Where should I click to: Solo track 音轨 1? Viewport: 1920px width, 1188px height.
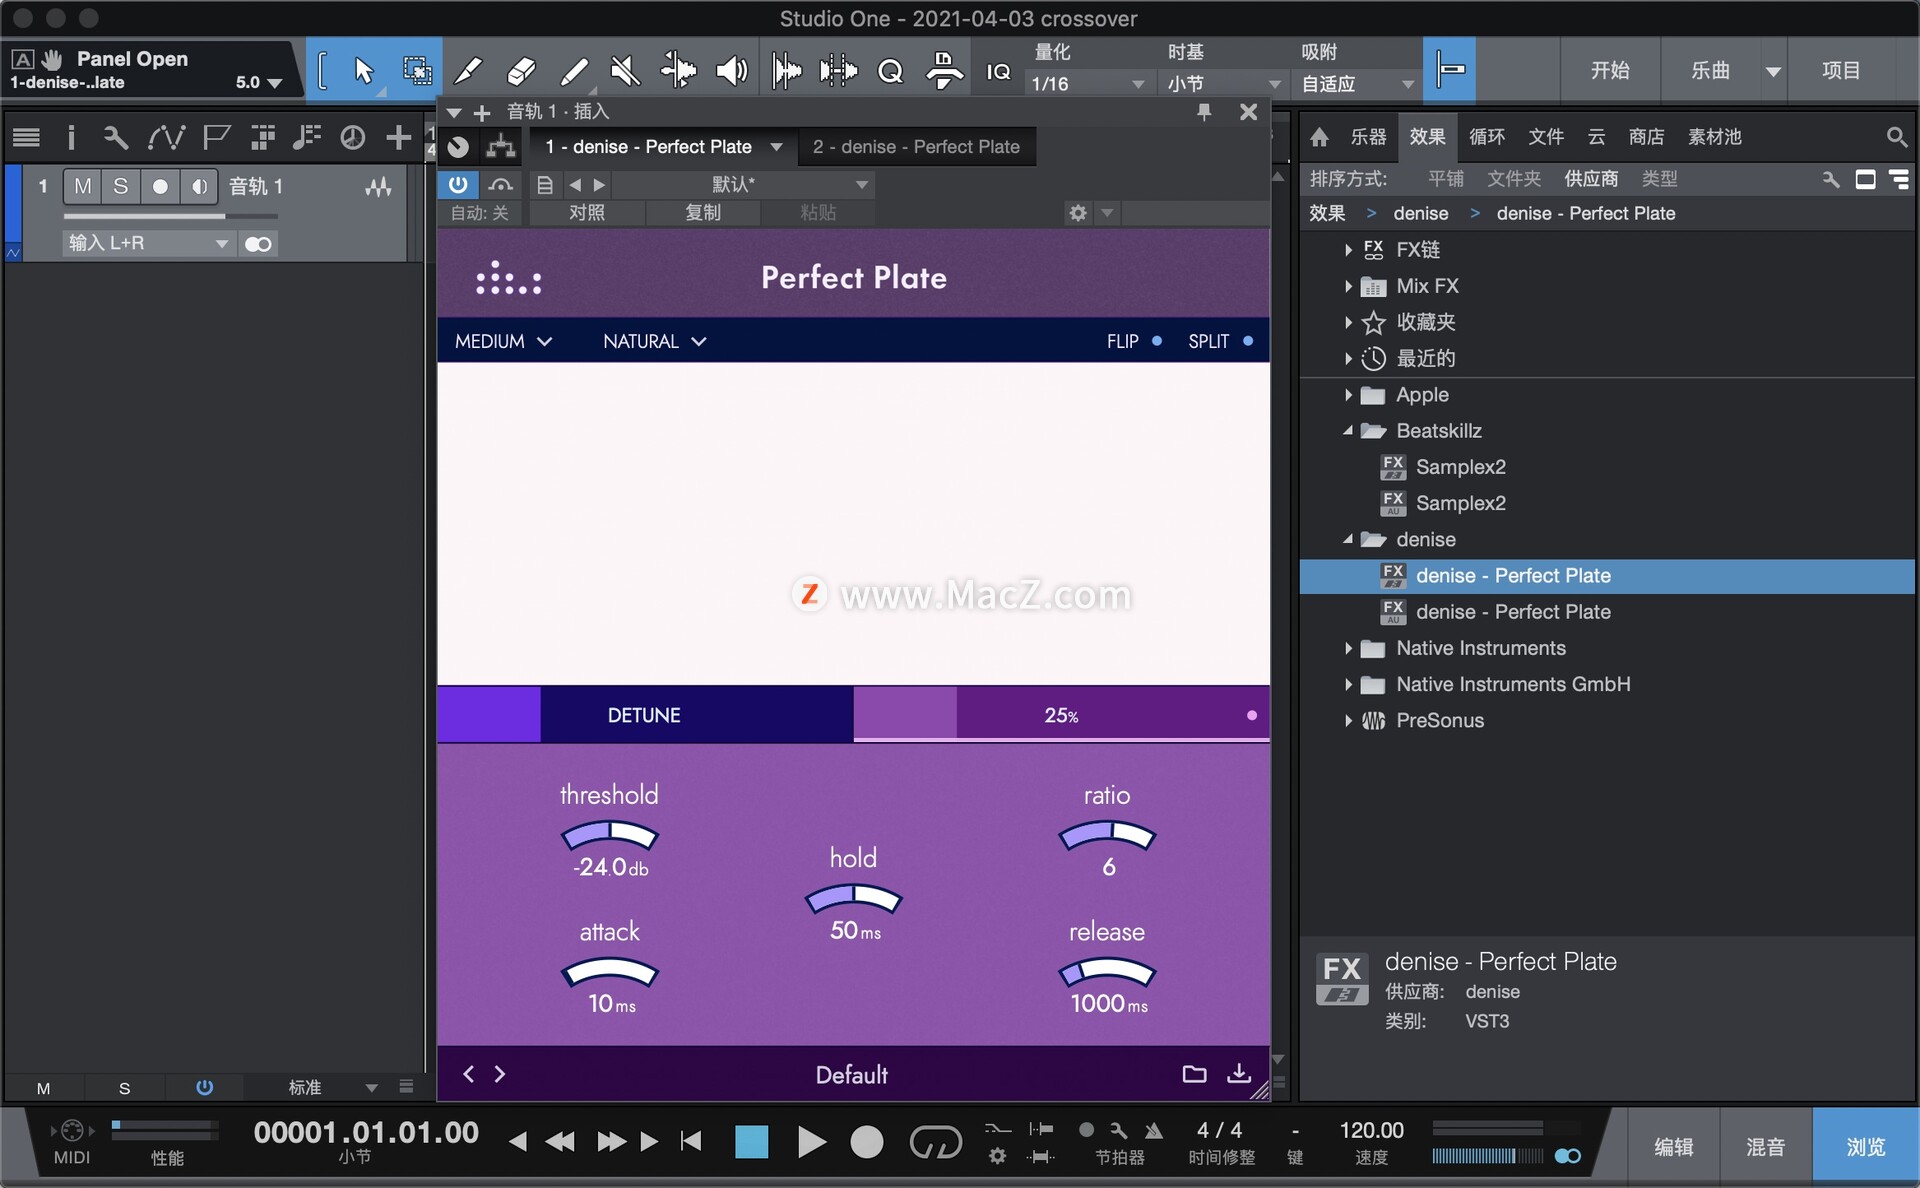click(120, 186)
